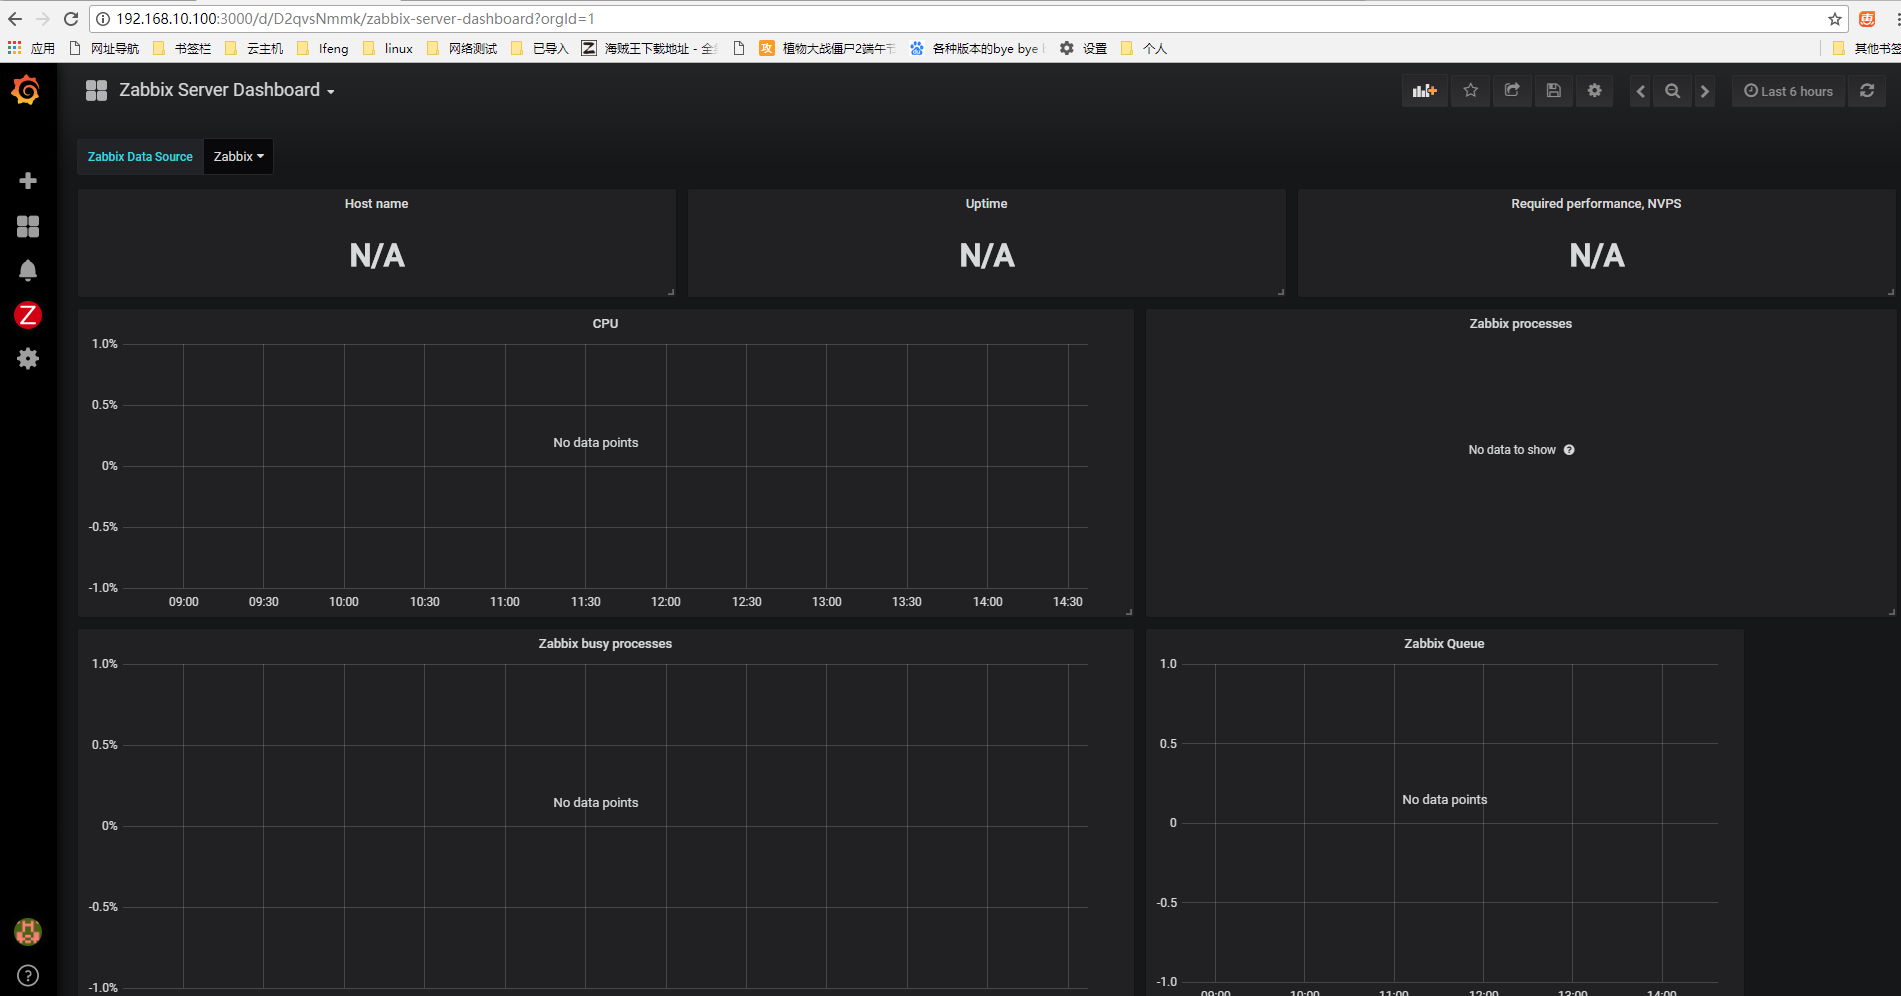
Task: Open the 应用 apps shortcut
Action: coord(31,48)
